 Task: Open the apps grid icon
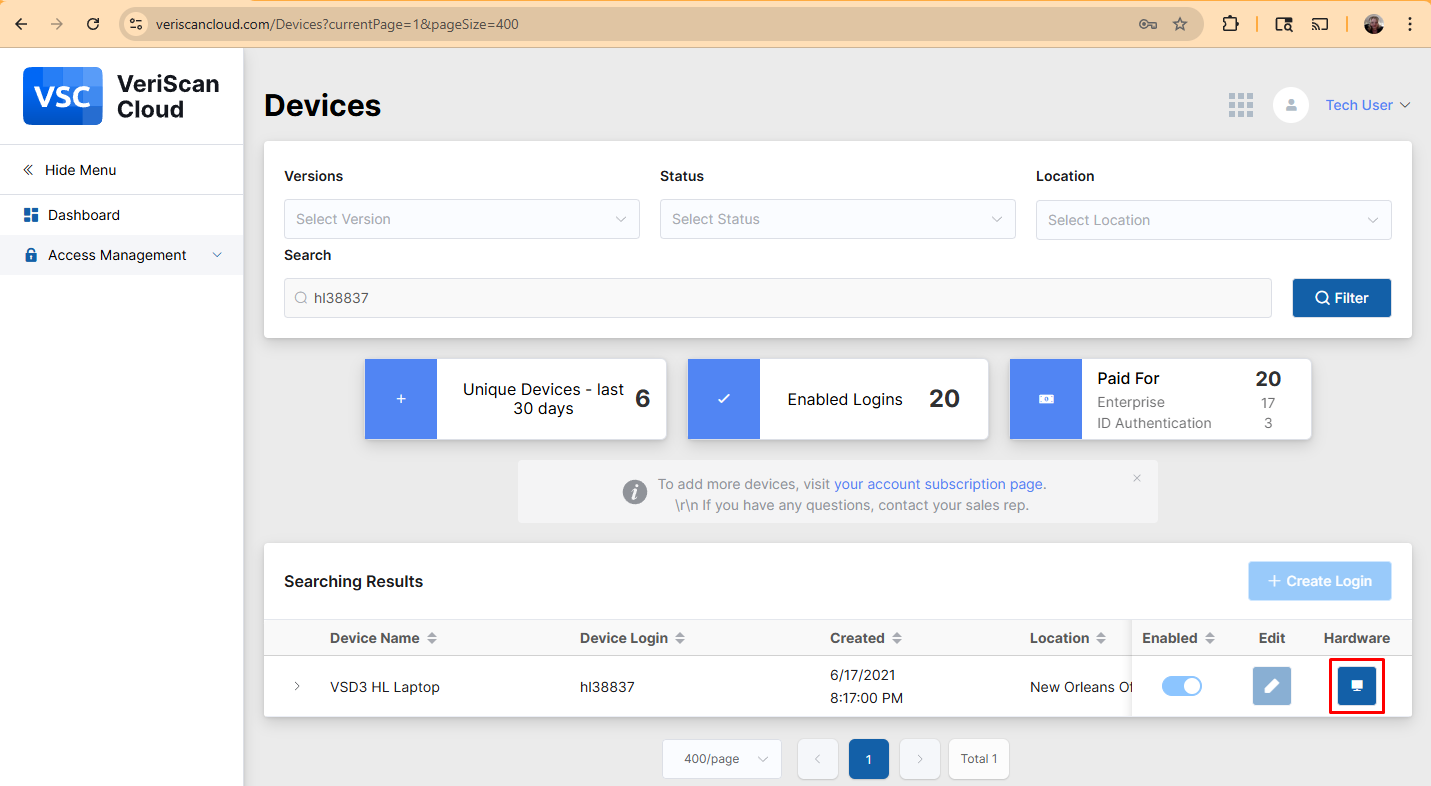(1241, 105)
